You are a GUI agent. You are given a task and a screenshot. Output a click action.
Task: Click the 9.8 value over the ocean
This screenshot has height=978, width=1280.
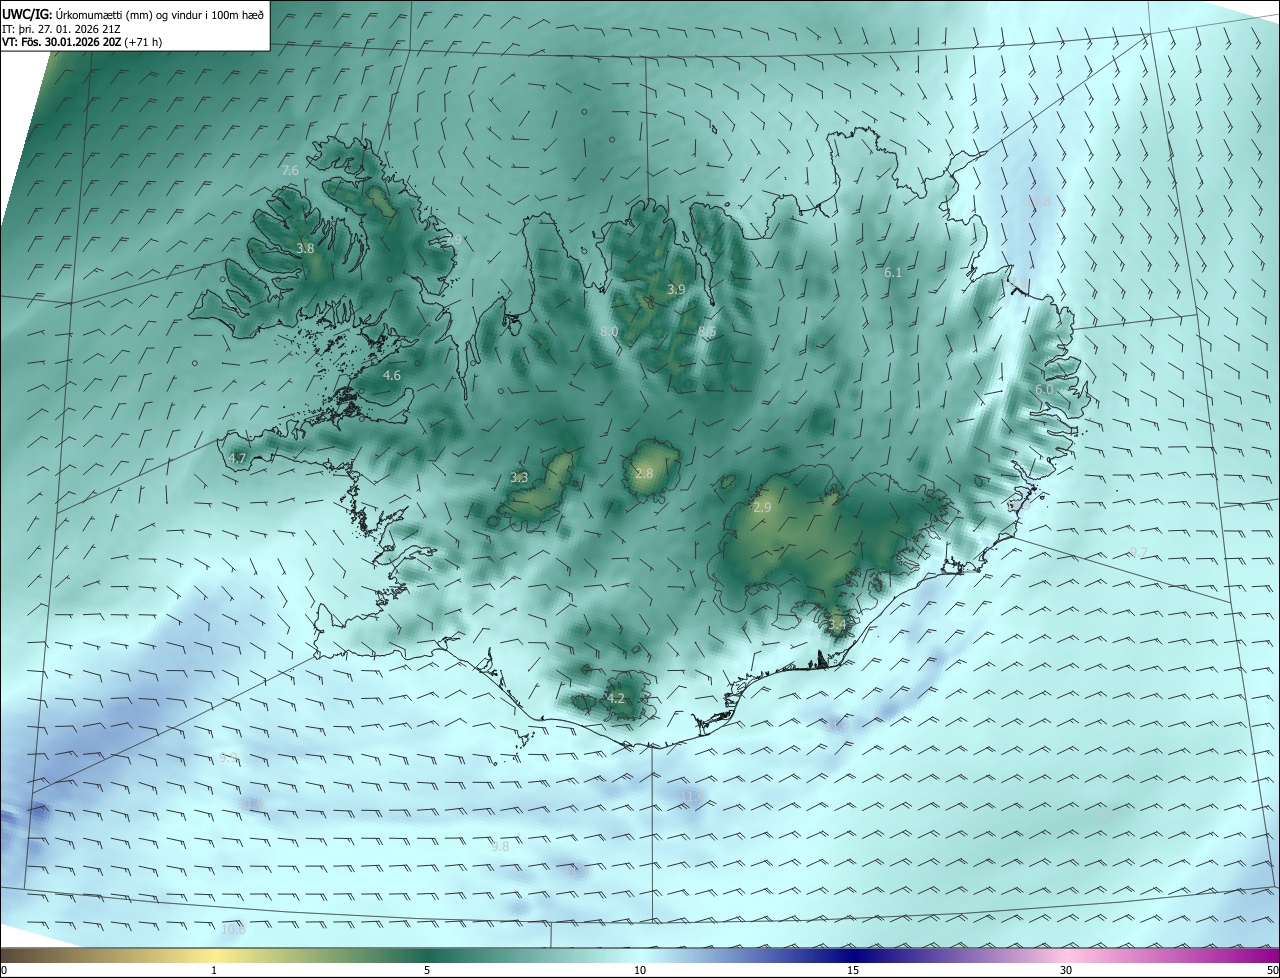pyautogui.click(x=500, y=846)
